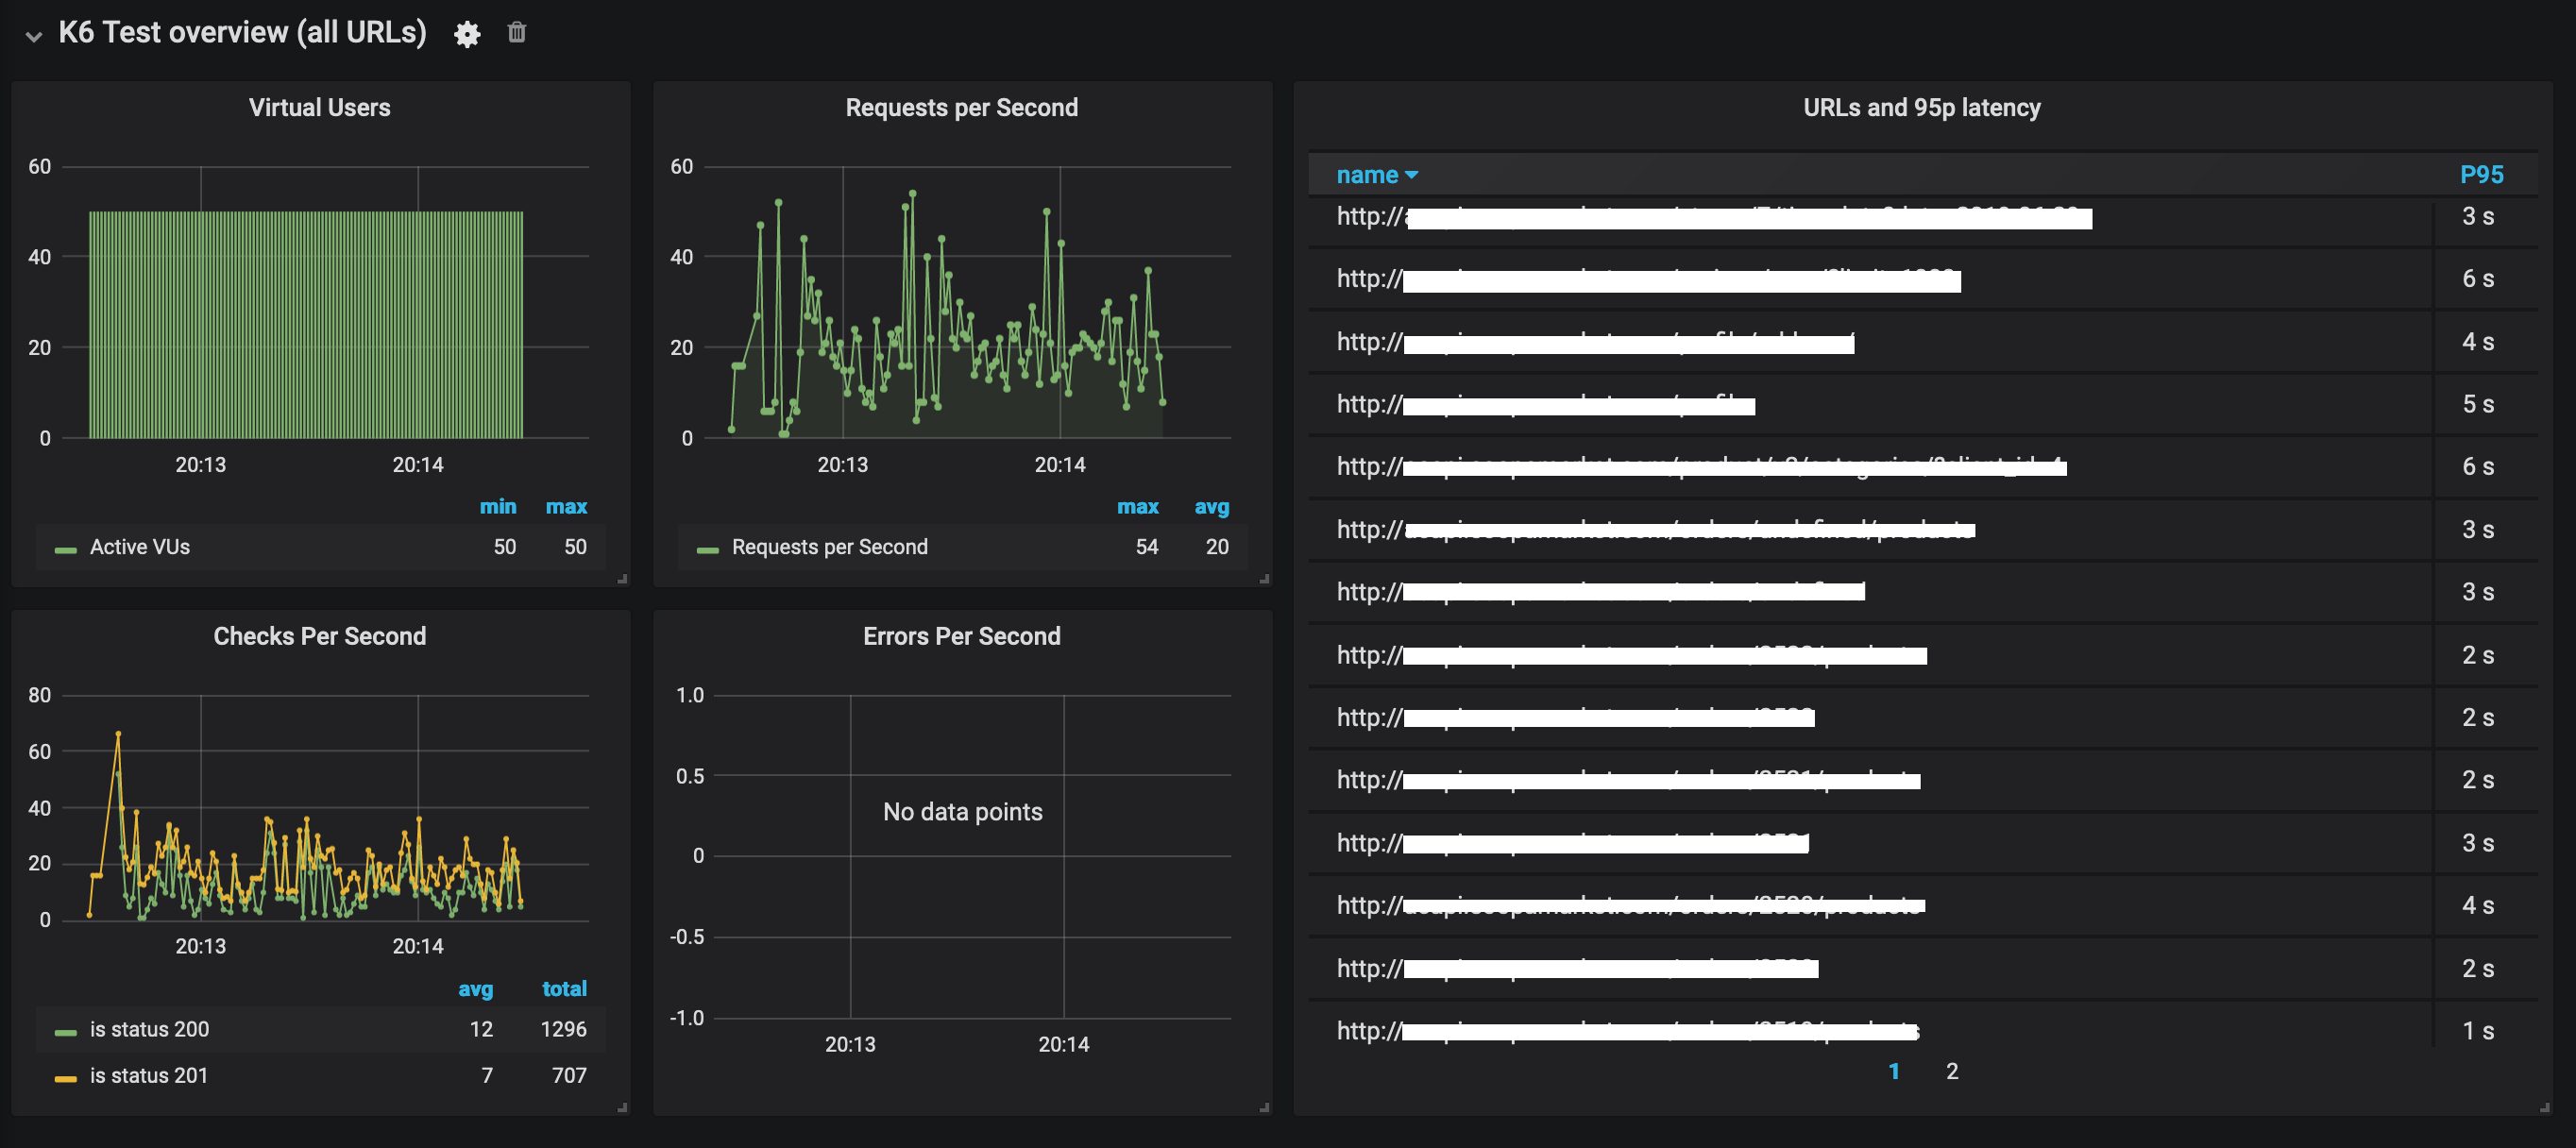Sort Requests per Second legend by max

(x=1137, y=507)
